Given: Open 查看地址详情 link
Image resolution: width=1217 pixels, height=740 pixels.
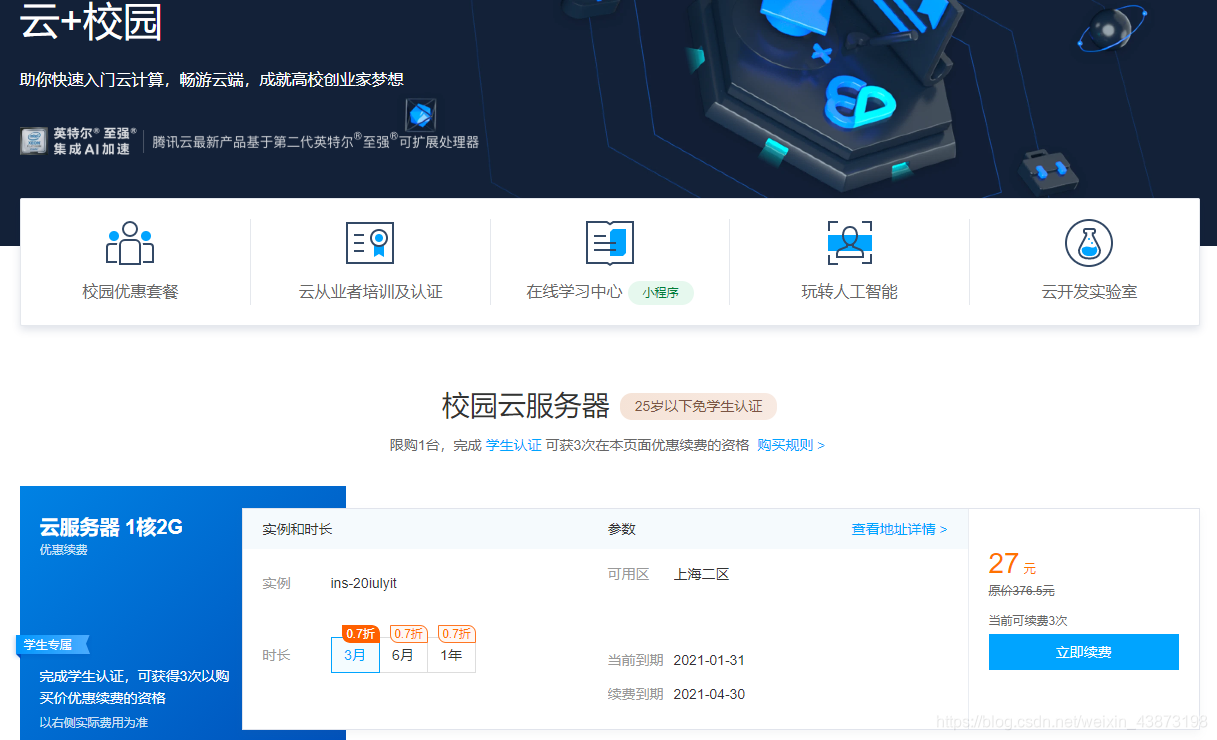Looking at the screenshot, I should (x=899, y=529).
